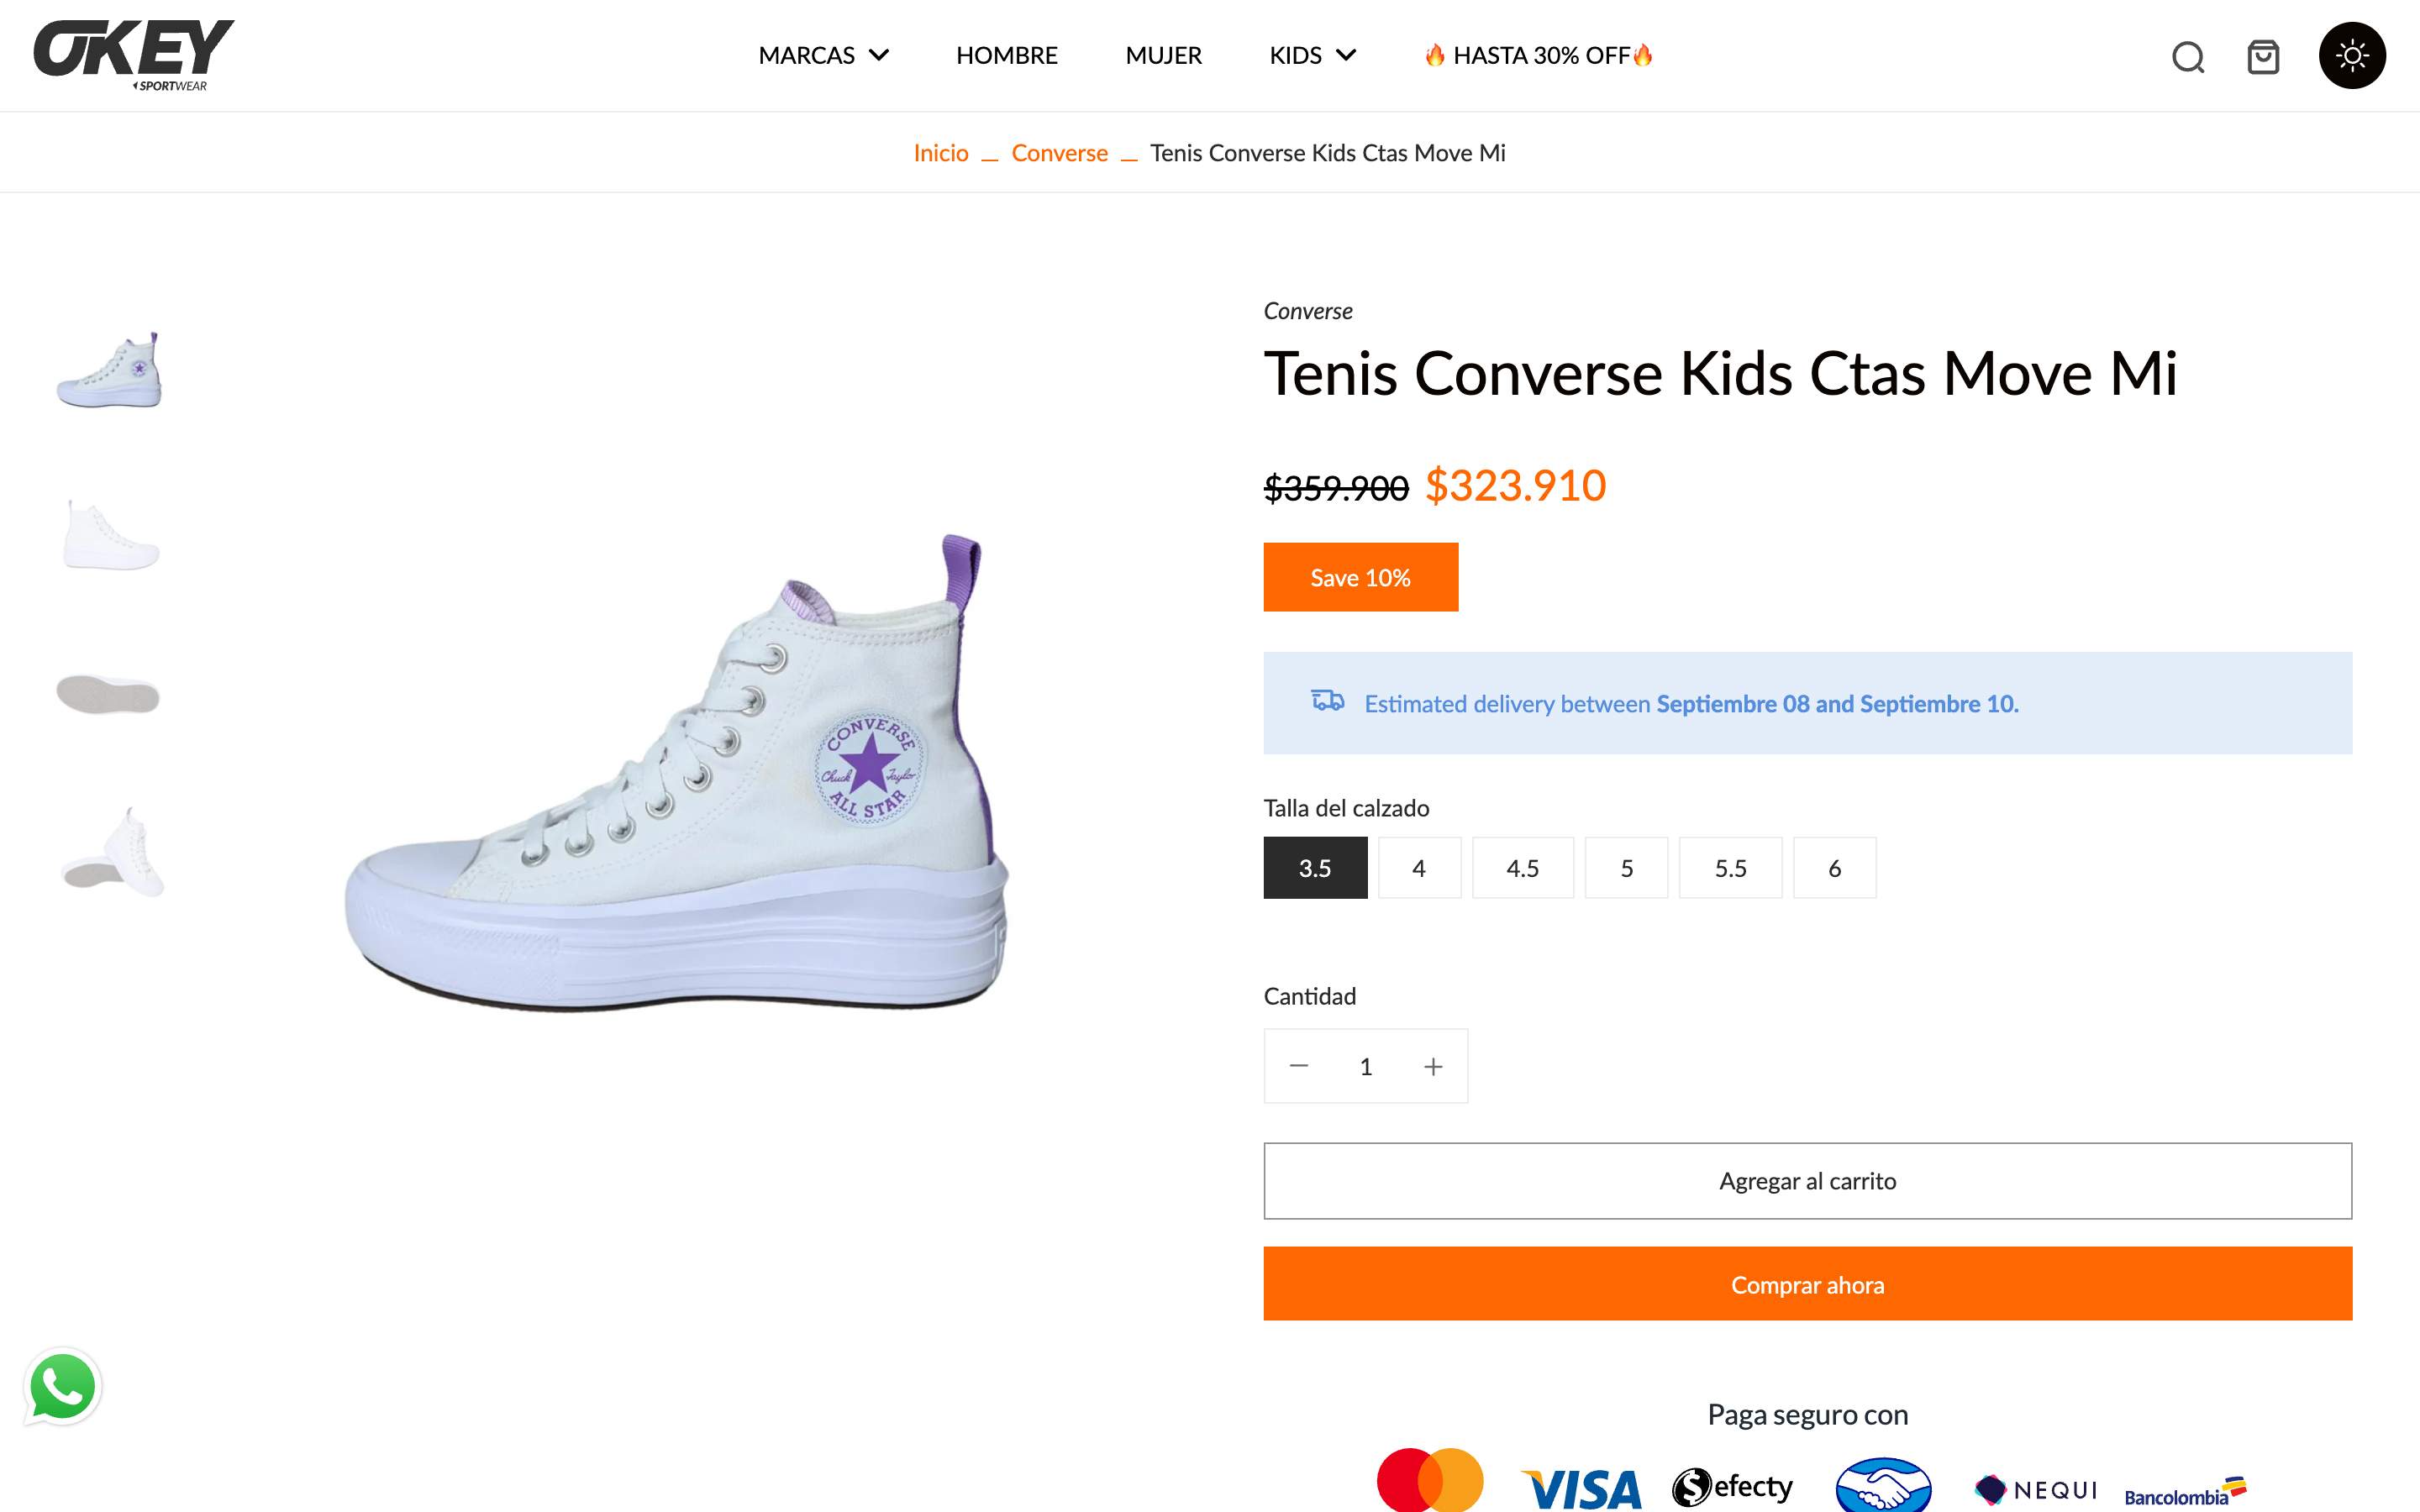This screenshot has width=2420, height=1512.
Task: Go to Inicio breadcrumb link
Action: click(x=940, y=153)
